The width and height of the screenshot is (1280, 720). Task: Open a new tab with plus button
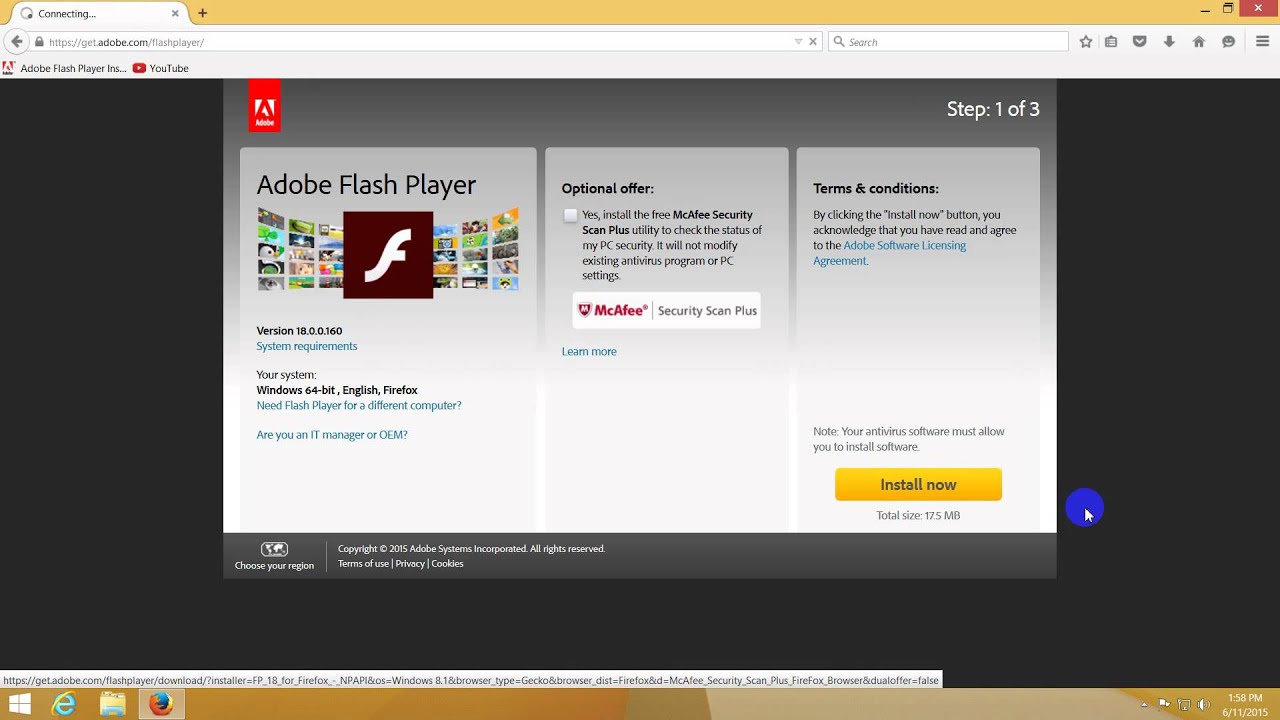[203, 13]
